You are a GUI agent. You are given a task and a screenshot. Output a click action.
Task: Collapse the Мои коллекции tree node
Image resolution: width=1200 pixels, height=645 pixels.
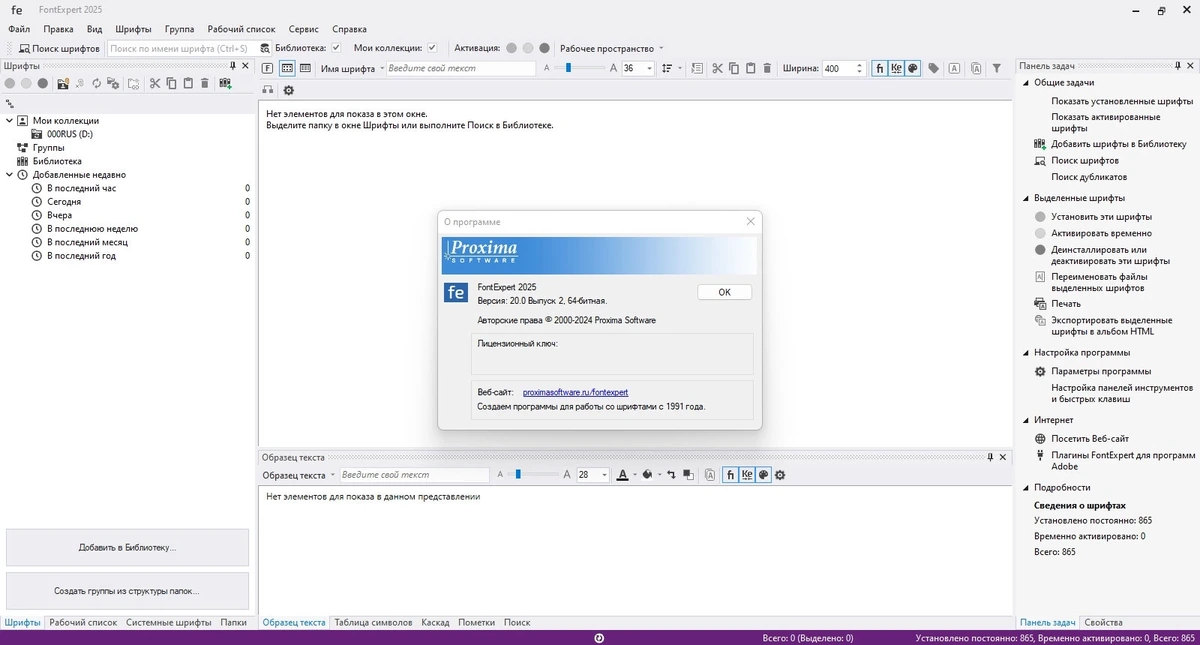(x=9, y=120)
